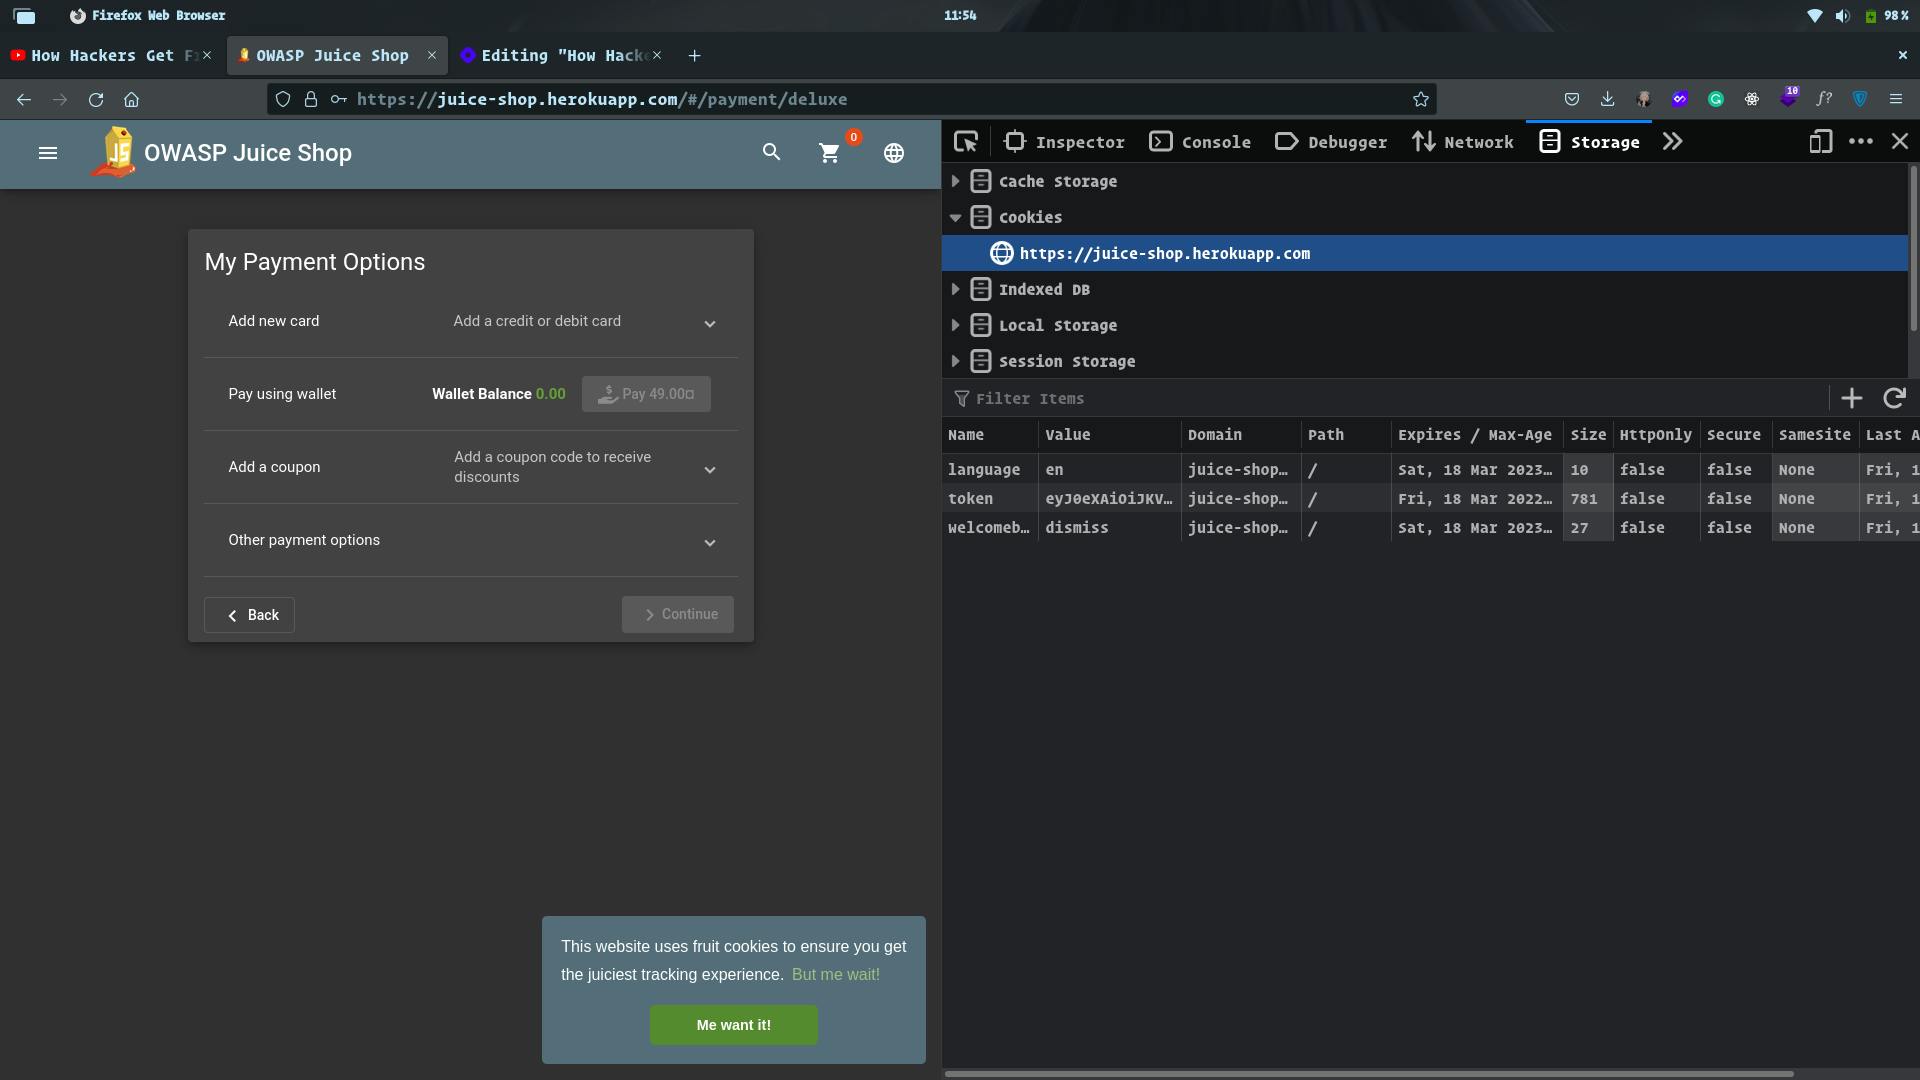Click the browser back arrow

(x=24, y=99)
